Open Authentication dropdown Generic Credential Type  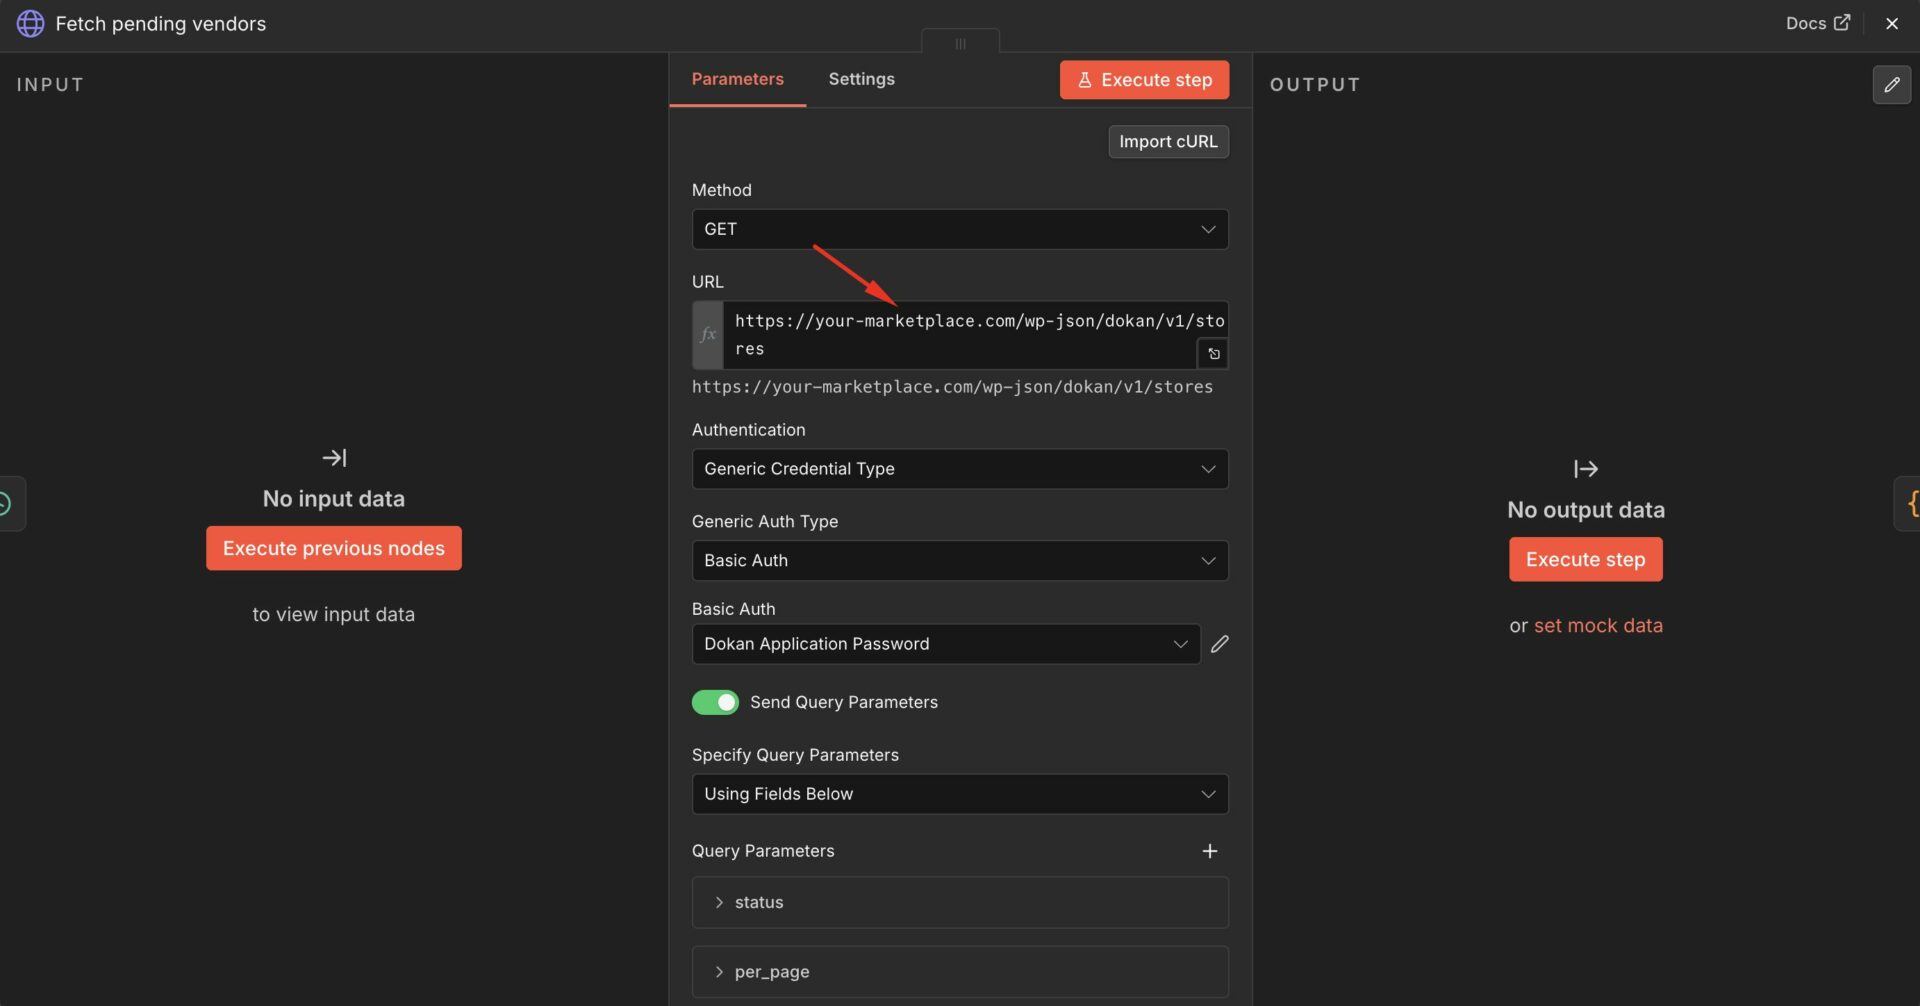tap(959, 469)
